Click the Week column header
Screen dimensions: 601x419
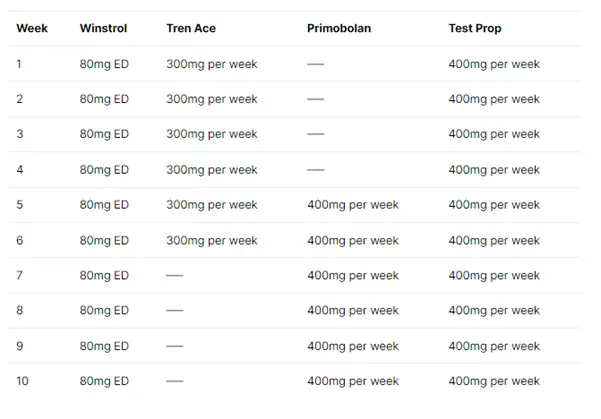coord(32,29)
